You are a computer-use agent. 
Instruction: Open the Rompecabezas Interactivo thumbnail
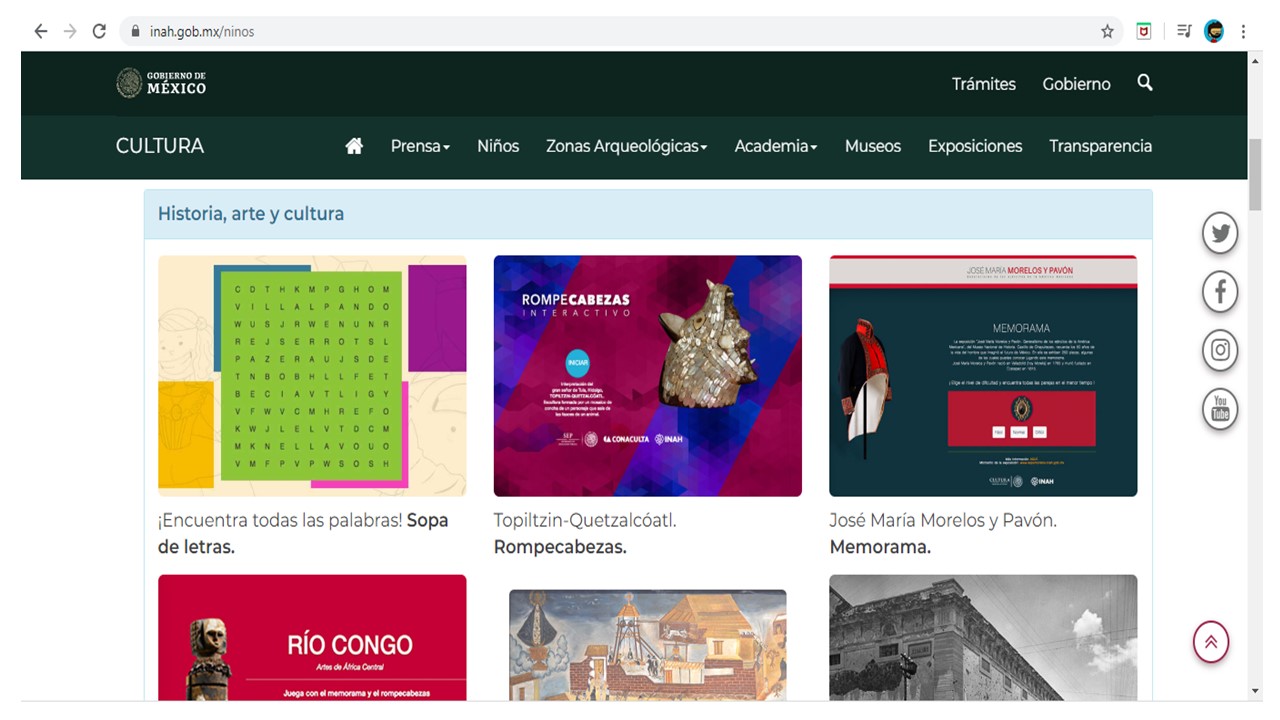[x=648, y=376]
